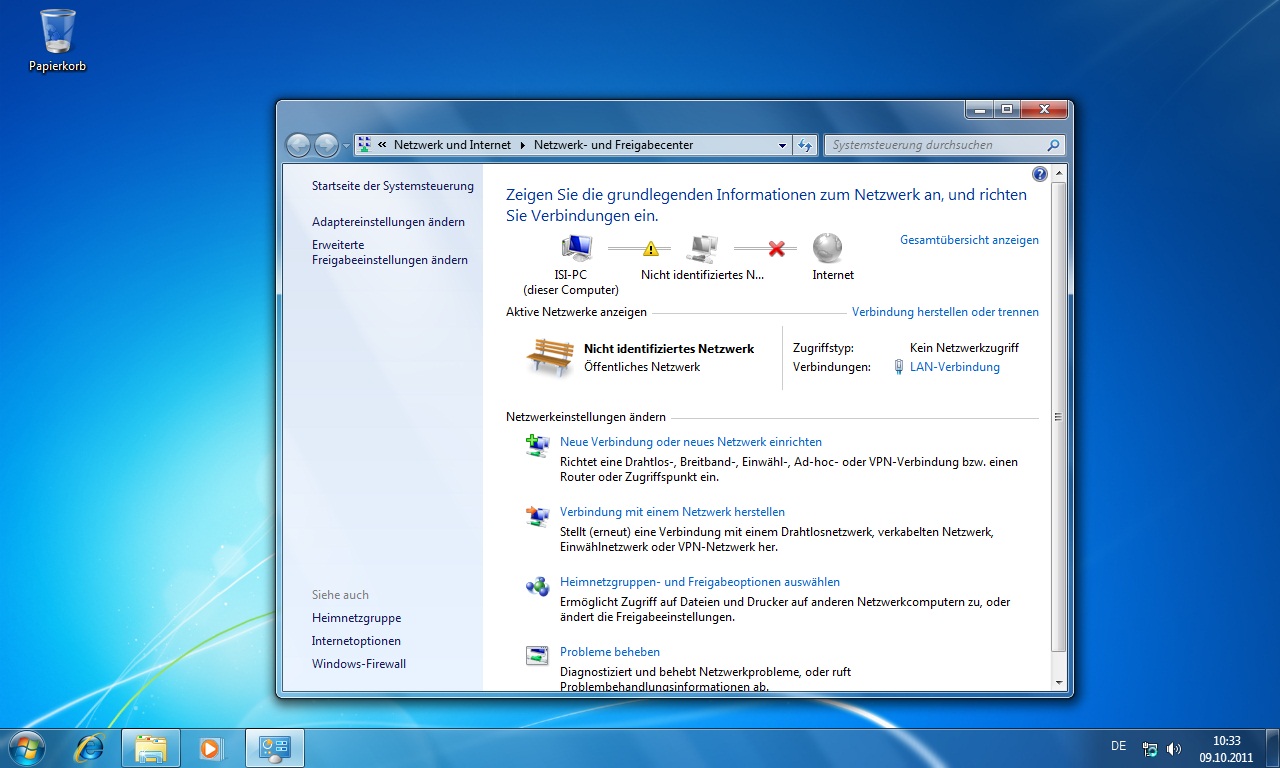Click the DE language indicator

pos(1118,746)
